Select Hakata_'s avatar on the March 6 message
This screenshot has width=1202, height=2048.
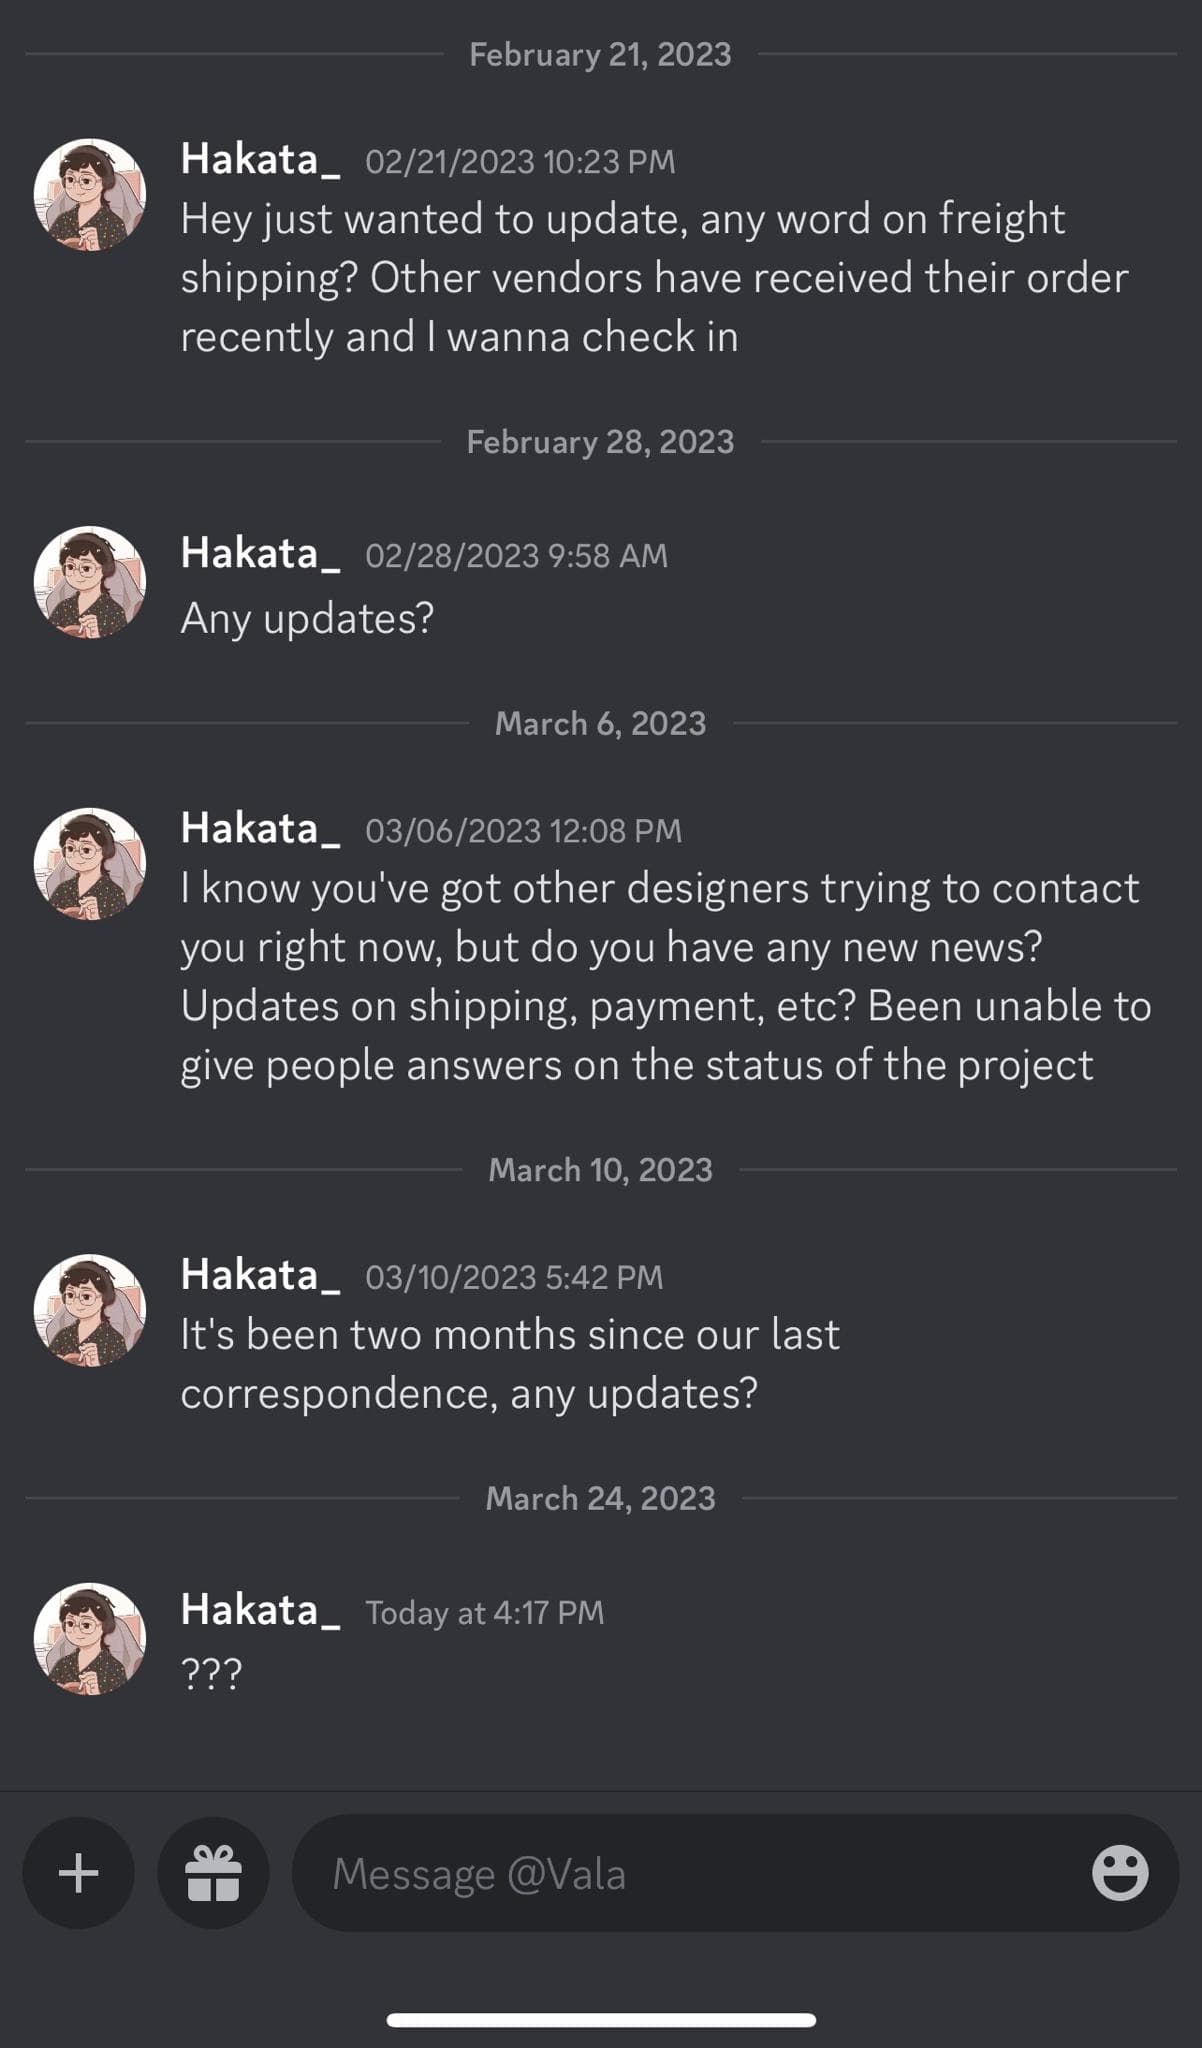click(90, 860)
